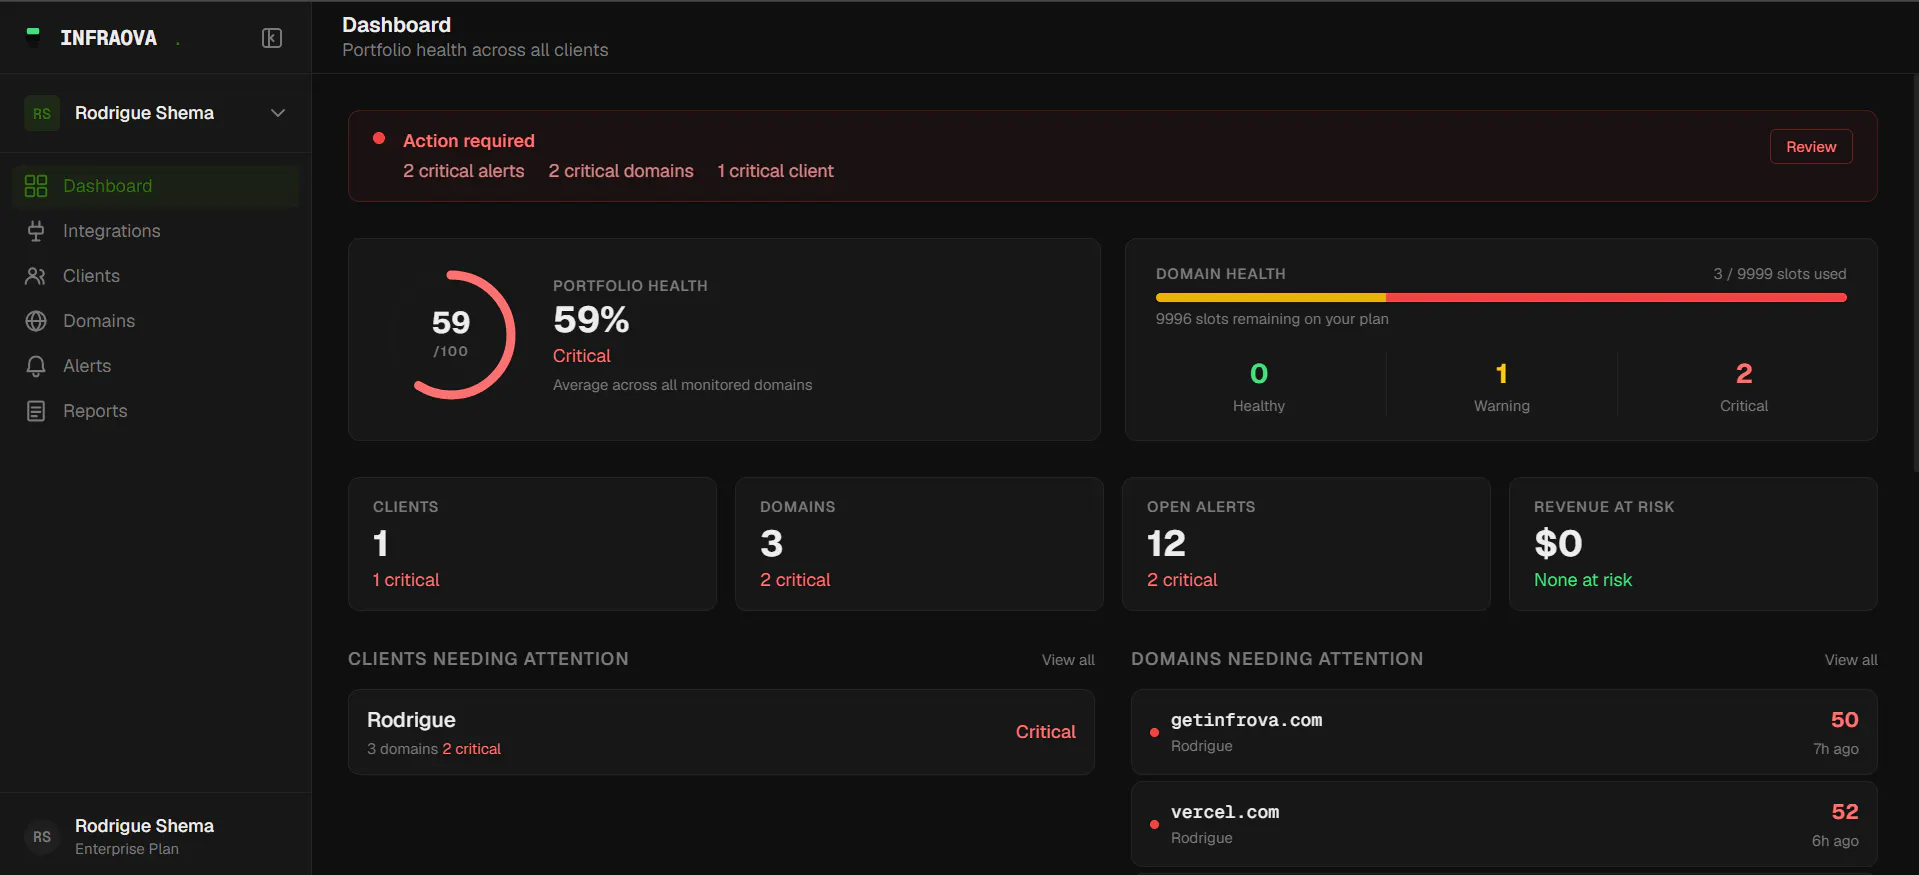Click the red segment of domain health bar
The height and width of the screenshot is (875, 1919).
coord(1616,298)
